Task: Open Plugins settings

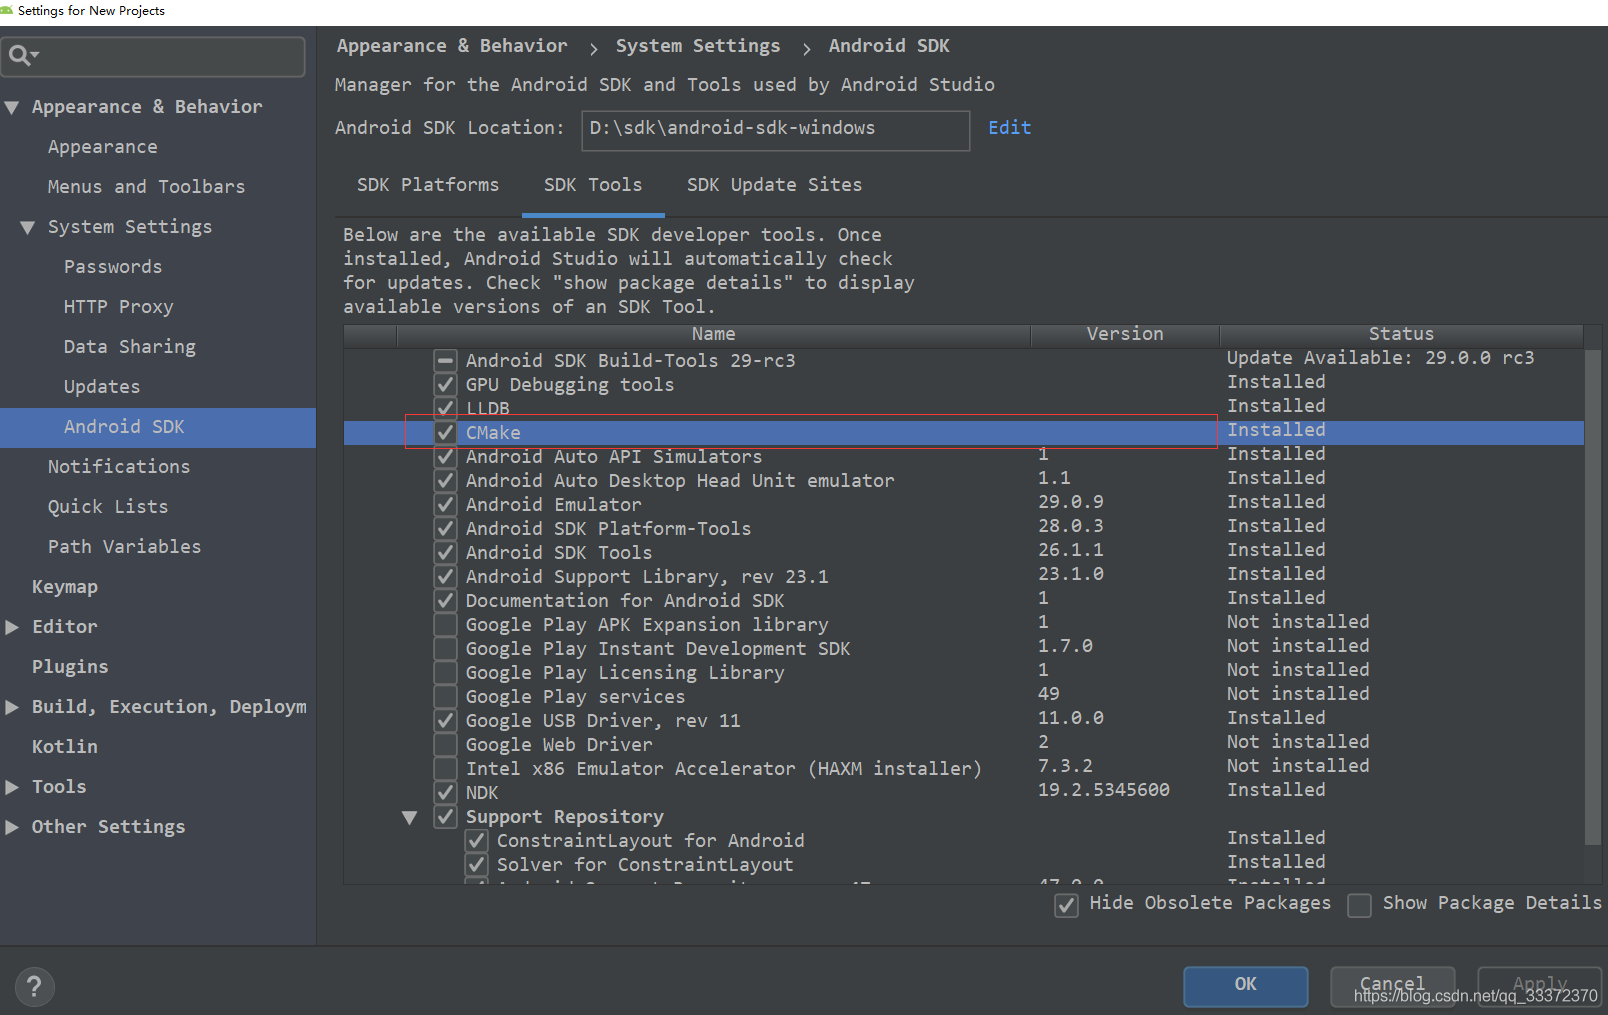Action: coord(70,667)
